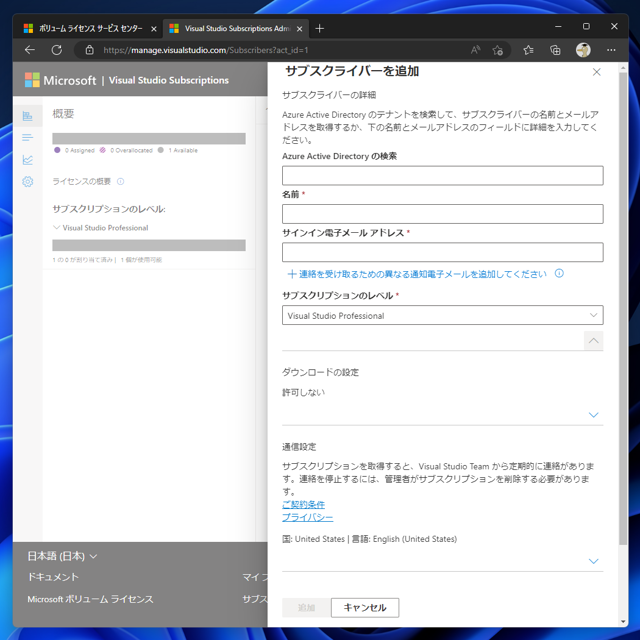Click the Azure Active Directory search field
The width and height of the screenshot is (640, 640).
pos(442,176)
